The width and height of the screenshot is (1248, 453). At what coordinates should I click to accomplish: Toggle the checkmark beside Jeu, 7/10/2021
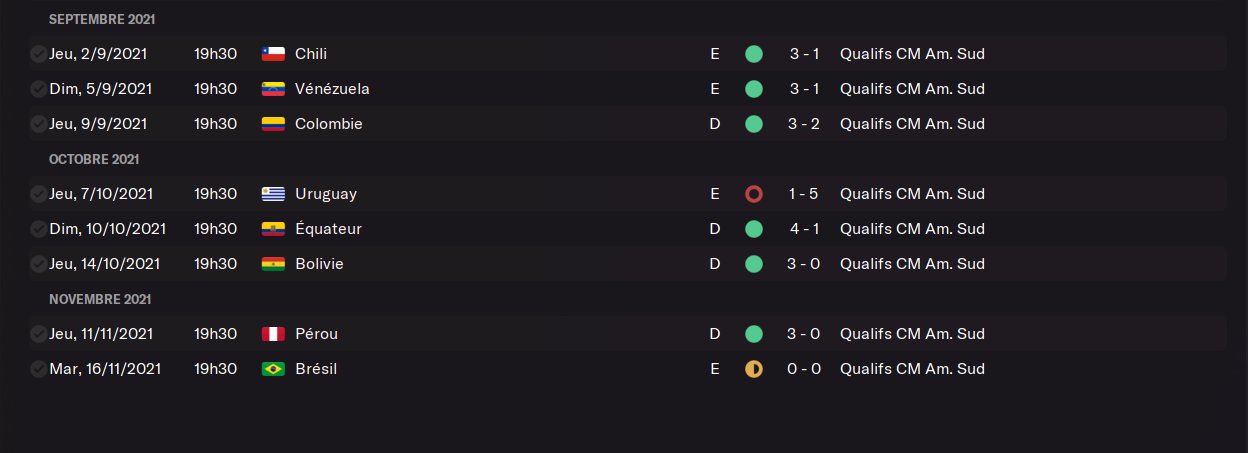tap(38, 194)
